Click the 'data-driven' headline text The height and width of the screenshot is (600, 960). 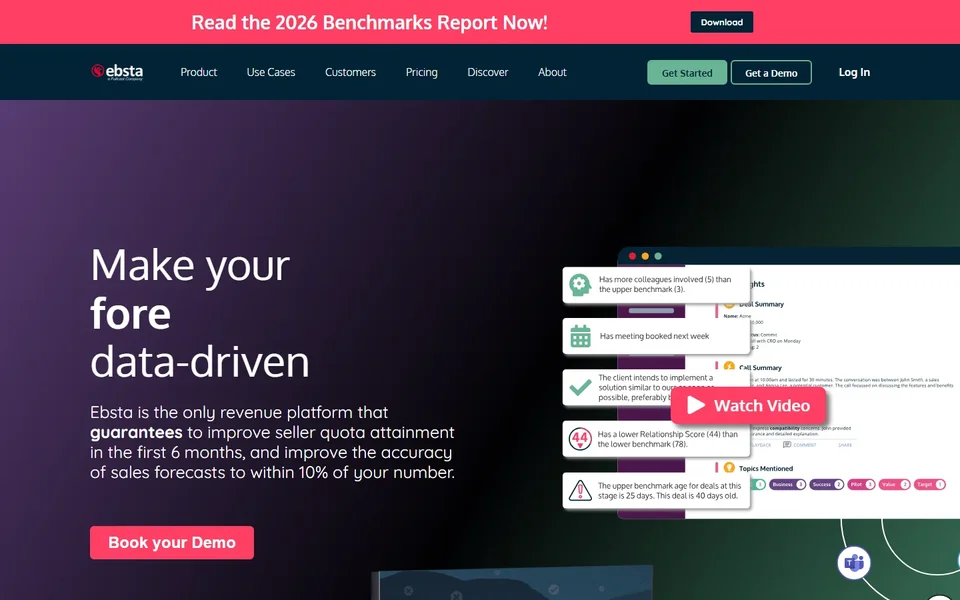click(x=200, y=361)
